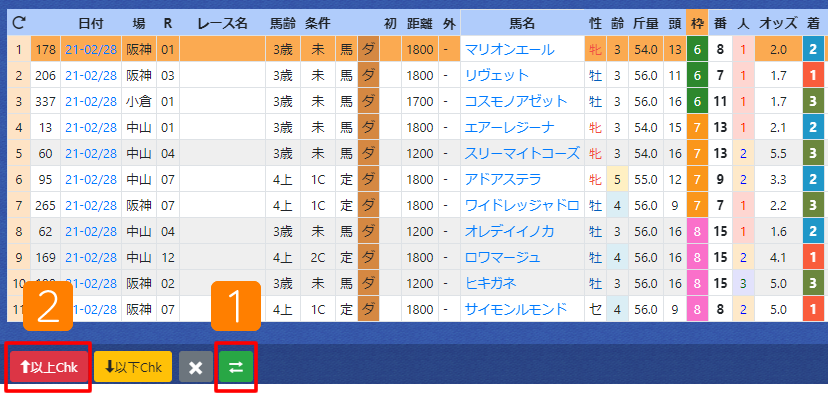Image resolution: width=828 pixels, height=393 pixels.
Task: Open date link in the 小倉 row
Action: point(91,101)
